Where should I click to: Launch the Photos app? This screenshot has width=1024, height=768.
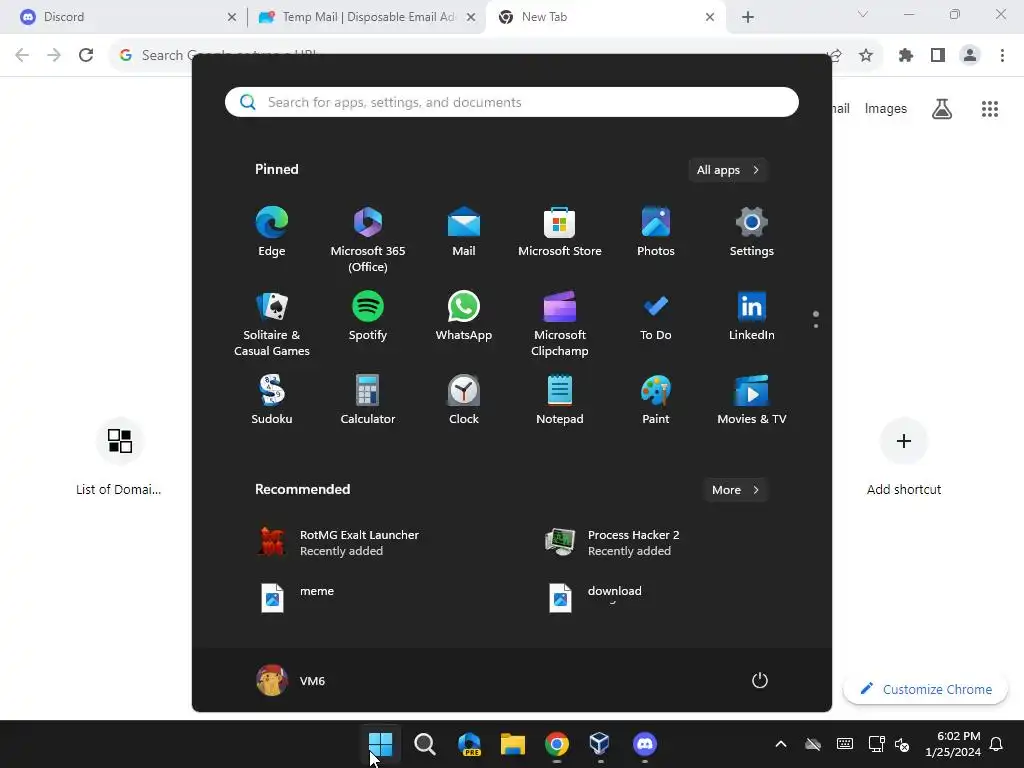[656, 232]
